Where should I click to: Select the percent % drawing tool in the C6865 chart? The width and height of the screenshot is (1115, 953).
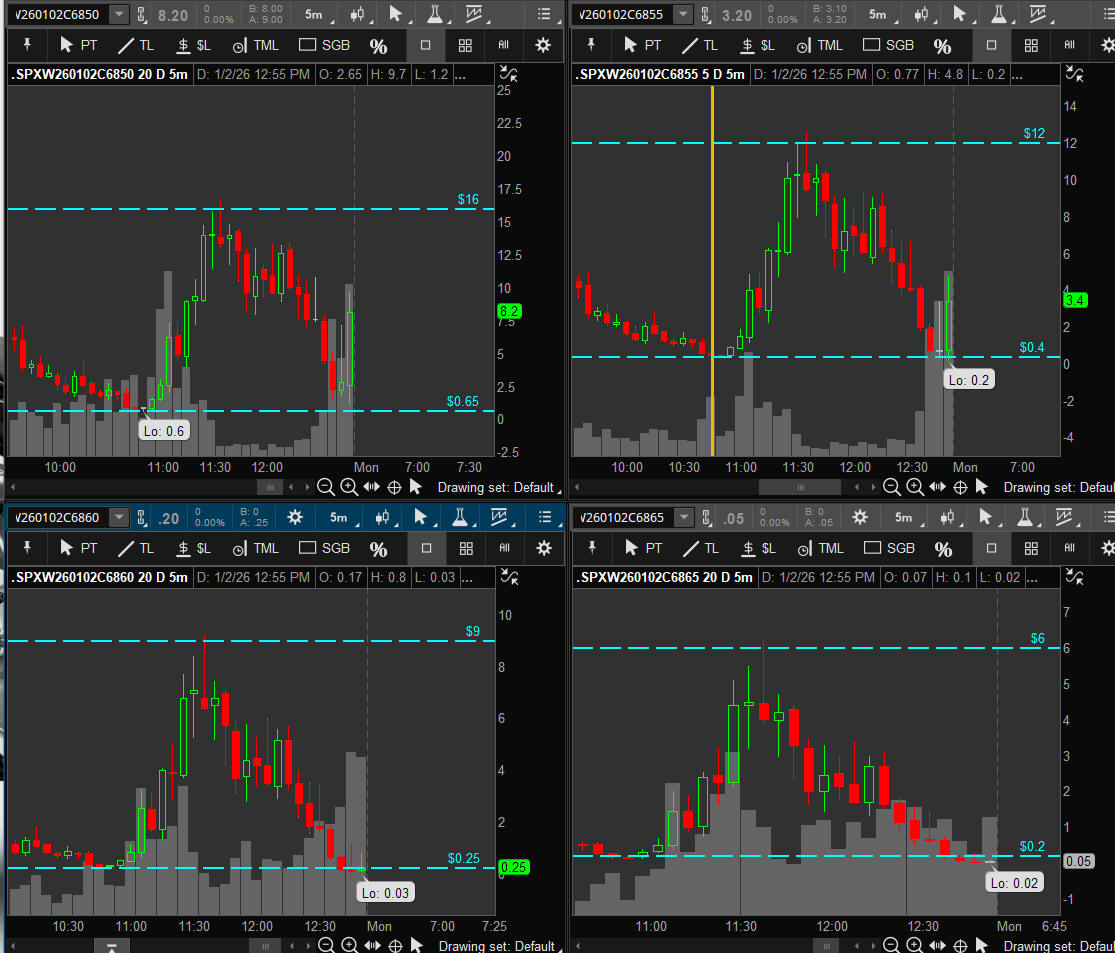click(x=943, y=548)
